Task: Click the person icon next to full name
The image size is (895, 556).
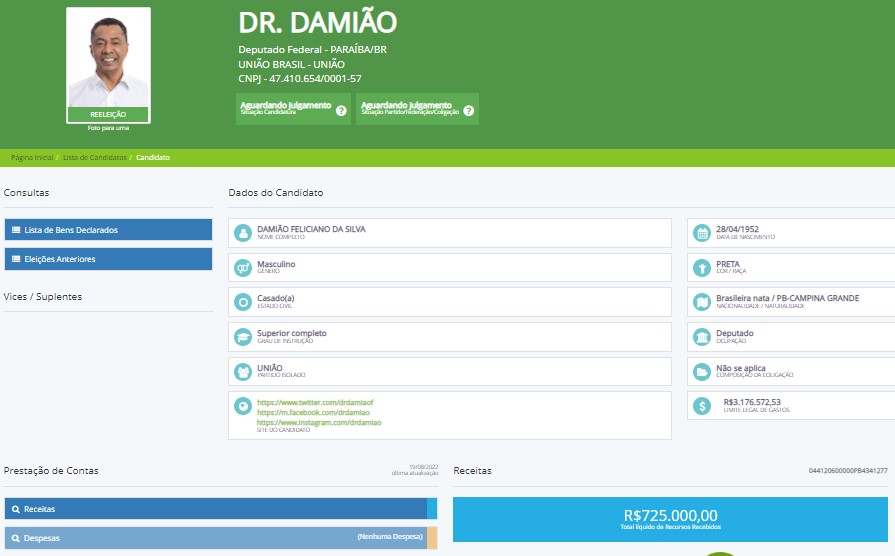Action: (x=242, y=233)
